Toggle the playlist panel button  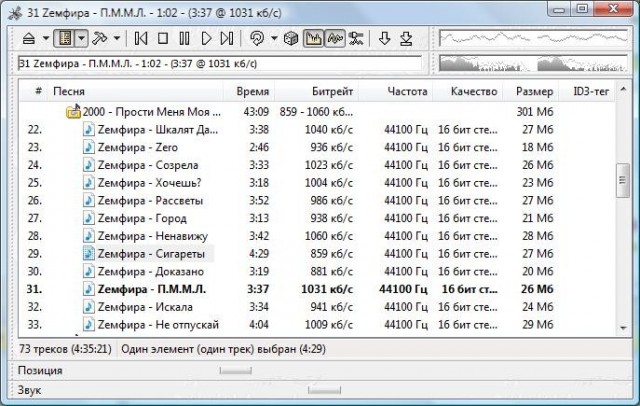(x=65, y=39)
